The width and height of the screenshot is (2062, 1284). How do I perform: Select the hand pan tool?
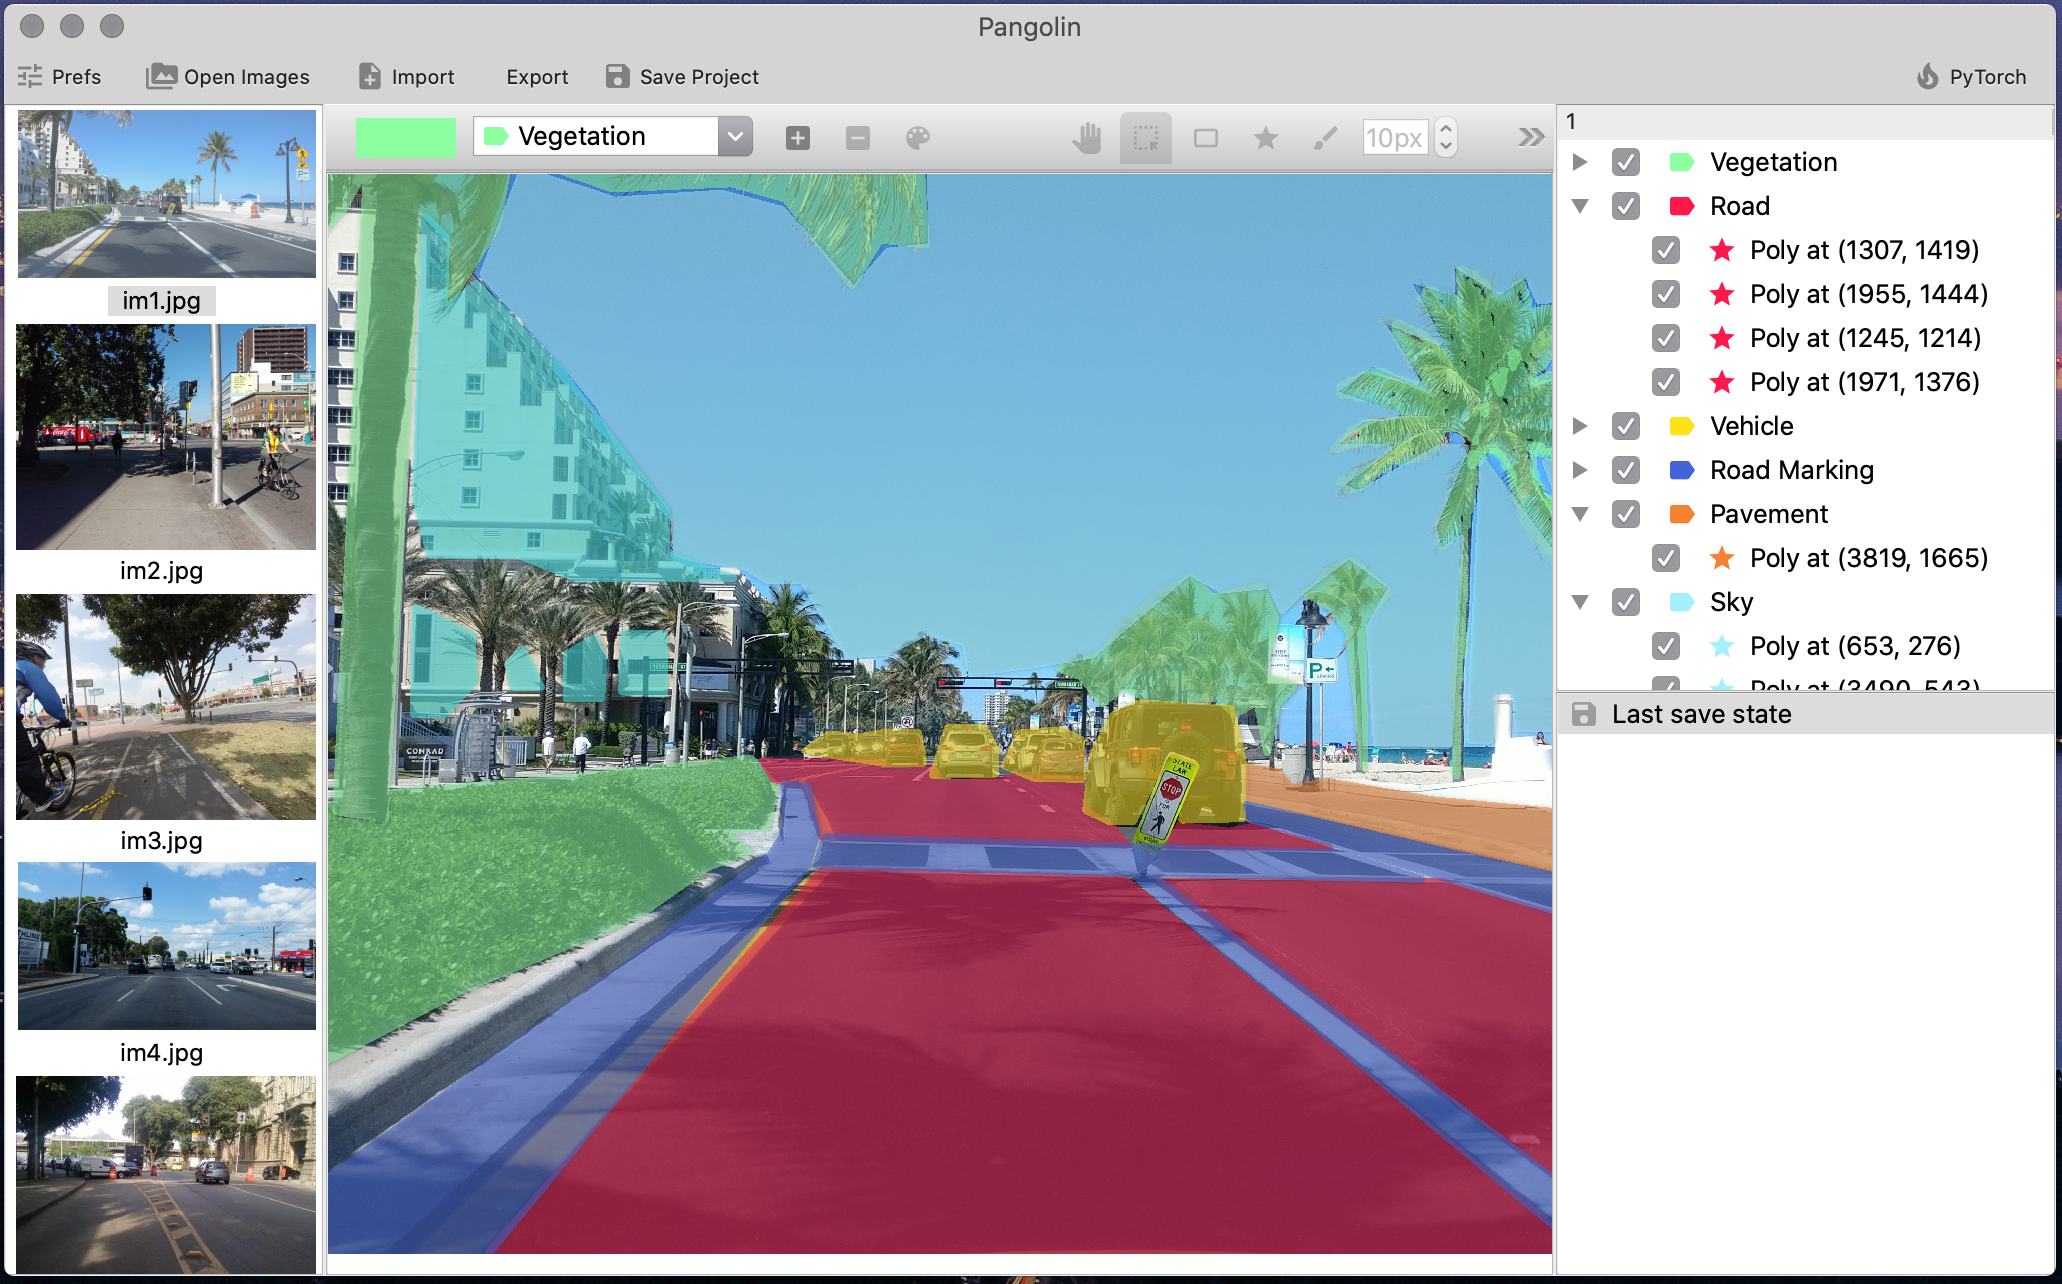[x=1086, y=138]
